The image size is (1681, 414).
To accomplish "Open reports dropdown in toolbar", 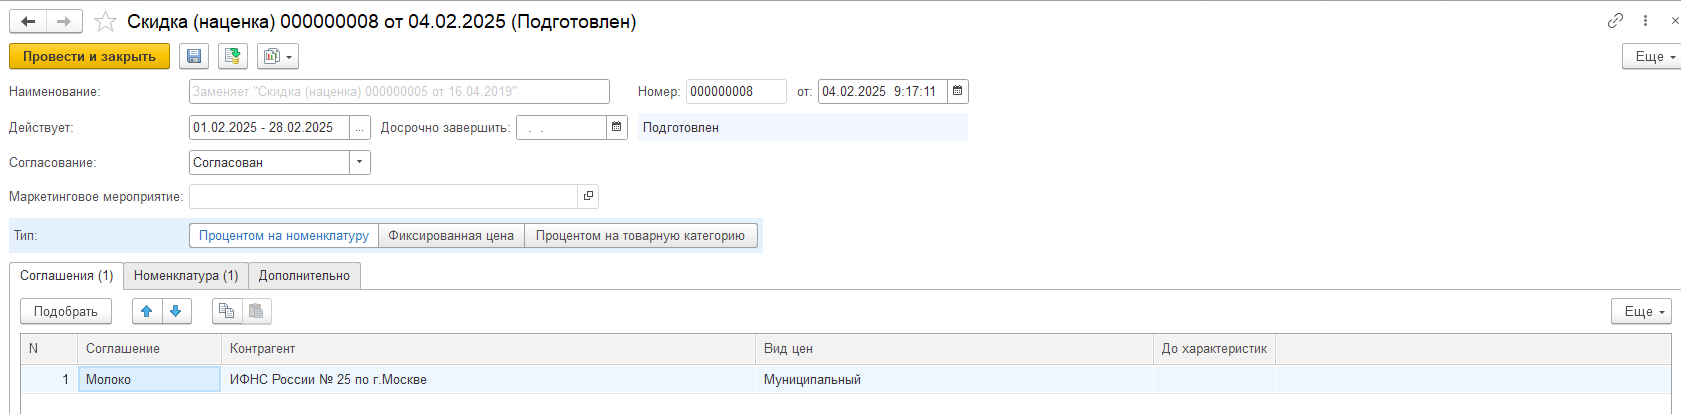I will pos(278,57).
